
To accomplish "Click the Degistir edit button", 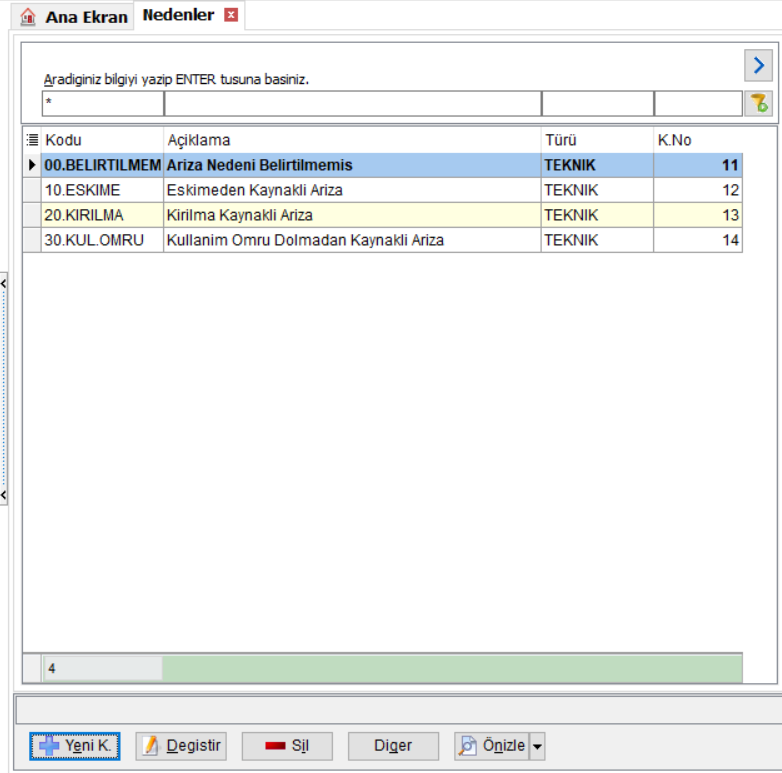I will (181, 746).
